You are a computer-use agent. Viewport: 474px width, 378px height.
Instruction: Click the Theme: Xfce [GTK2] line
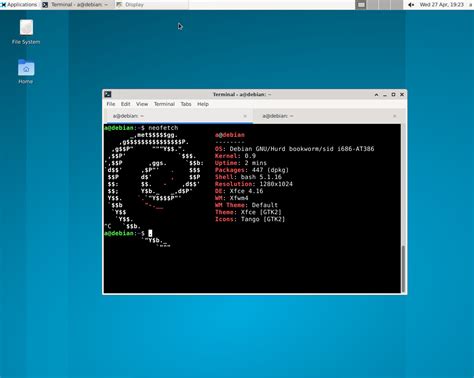point(248,212)
